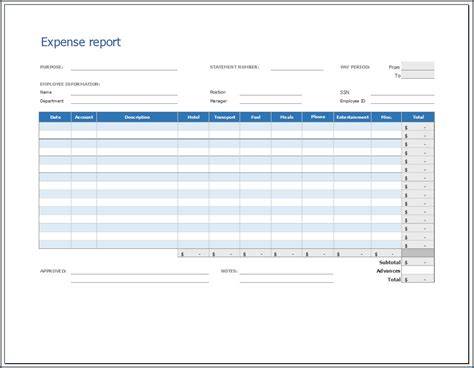Click the Pay Period From cell
This screenshot has height=368, width=474.
pyautogui.click(x=418, y=66)
